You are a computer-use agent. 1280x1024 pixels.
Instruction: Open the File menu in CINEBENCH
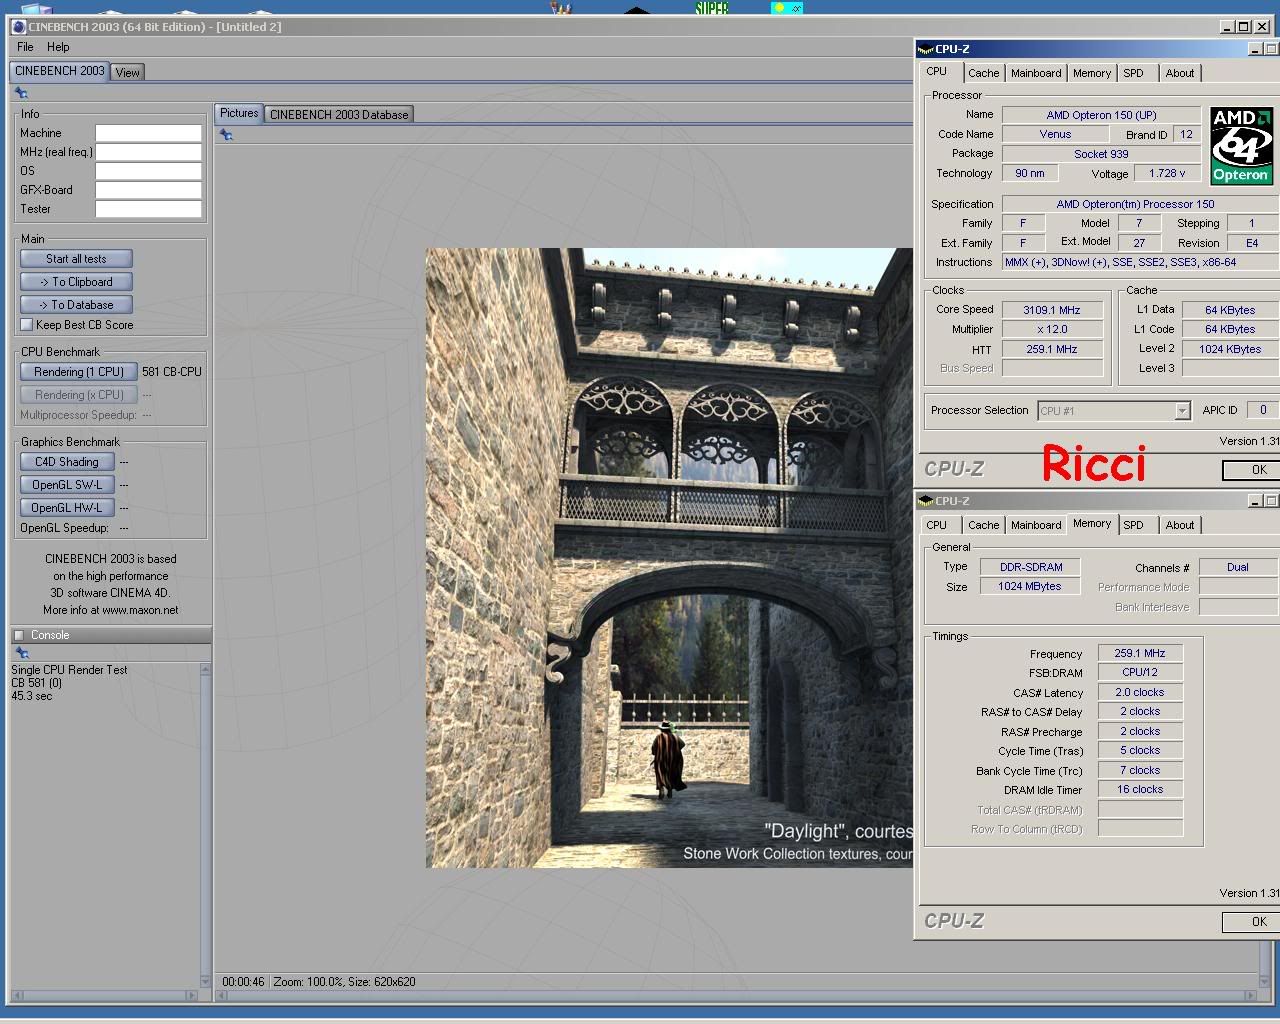pyautogui.click(x=25, y=47)
